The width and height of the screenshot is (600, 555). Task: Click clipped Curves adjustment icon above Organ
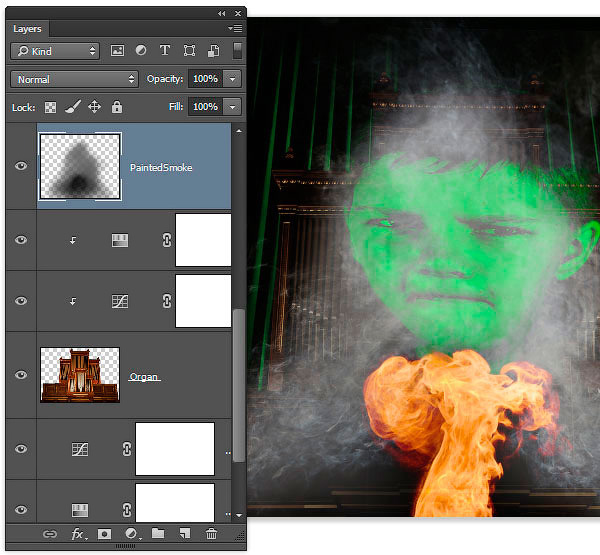120,301
